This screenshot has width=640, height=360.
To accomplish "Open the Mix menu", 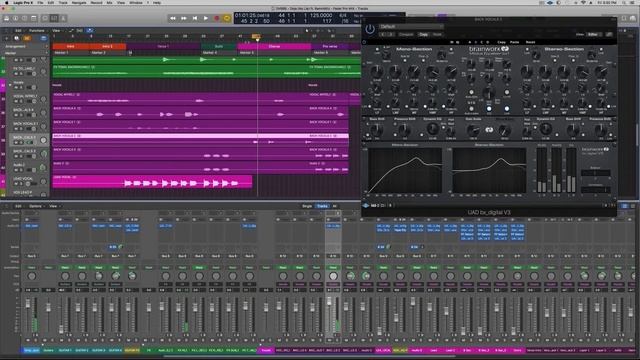I will [x=109, y=2].
